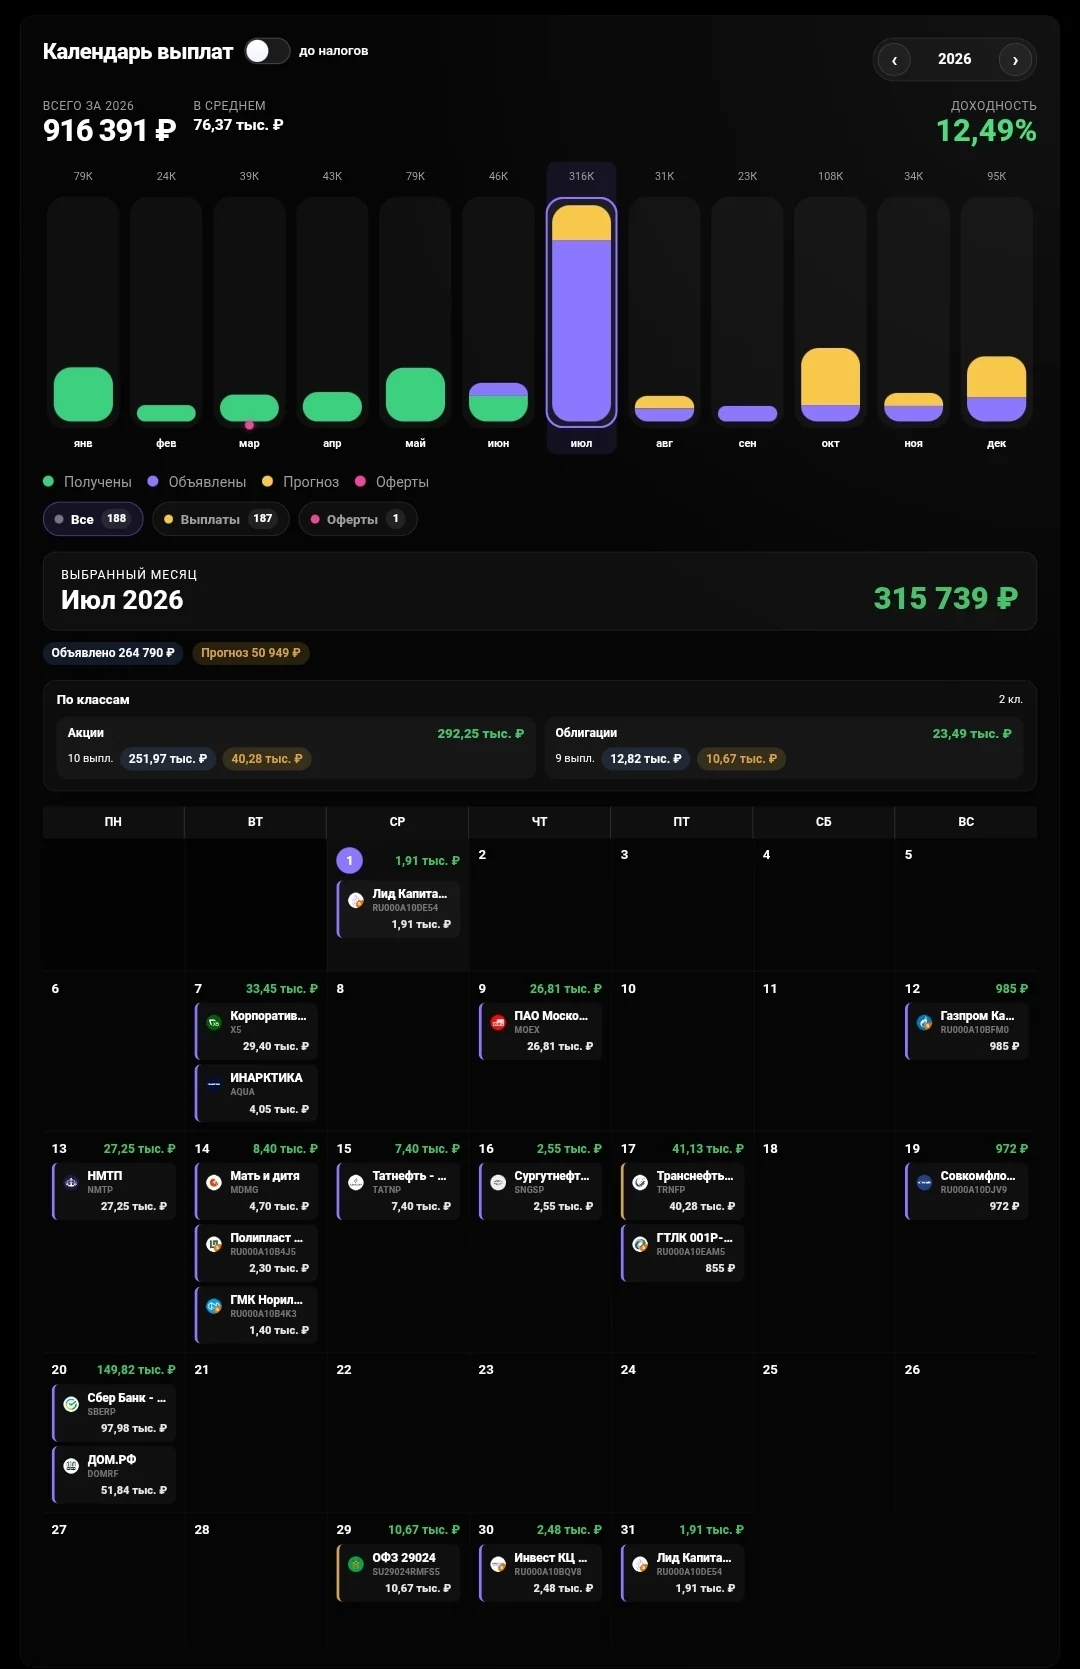
Task: Click the ОФЗ 29024 logo icon
Action: (356, 1565)
